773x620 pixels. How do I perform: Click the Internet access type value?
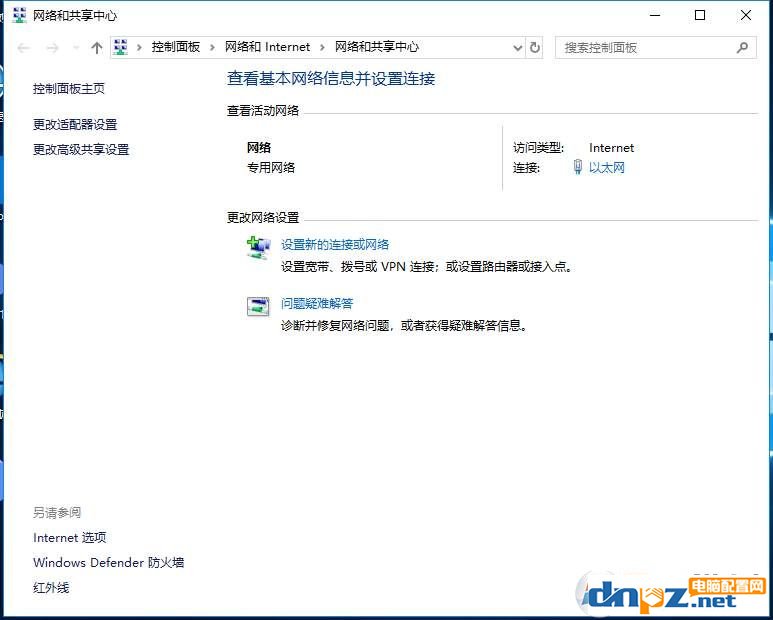click(611, 148)
